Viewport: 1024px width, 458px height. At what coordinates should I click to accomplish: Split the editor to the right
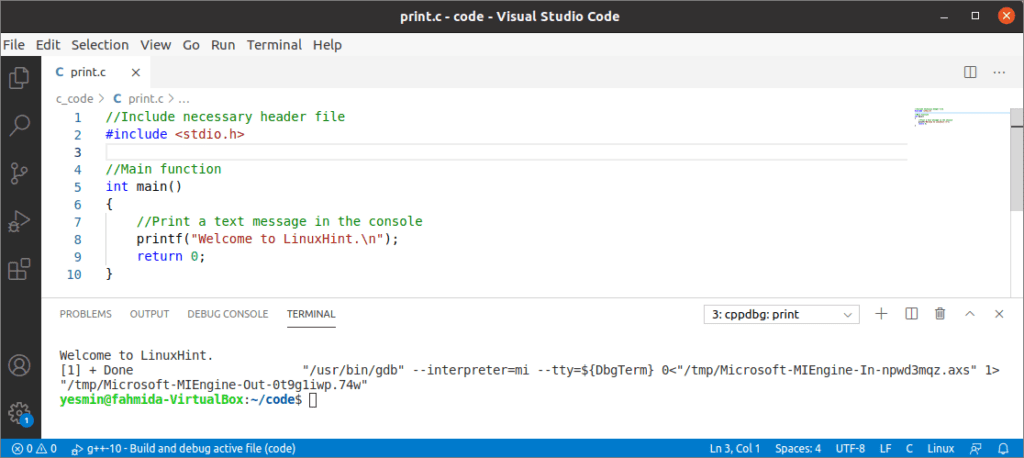[x=970, y=73]
